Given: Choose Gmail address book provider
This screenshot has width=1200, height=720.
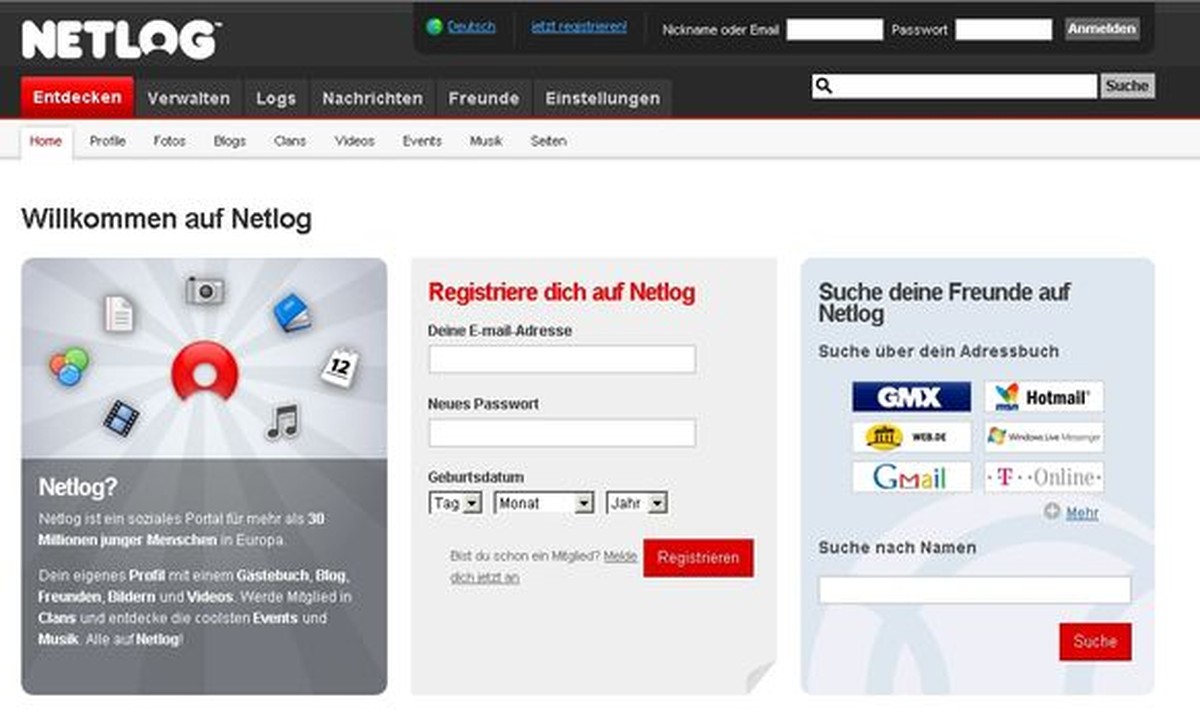Looking at the screenshot, I should click(x=911, y=477).
